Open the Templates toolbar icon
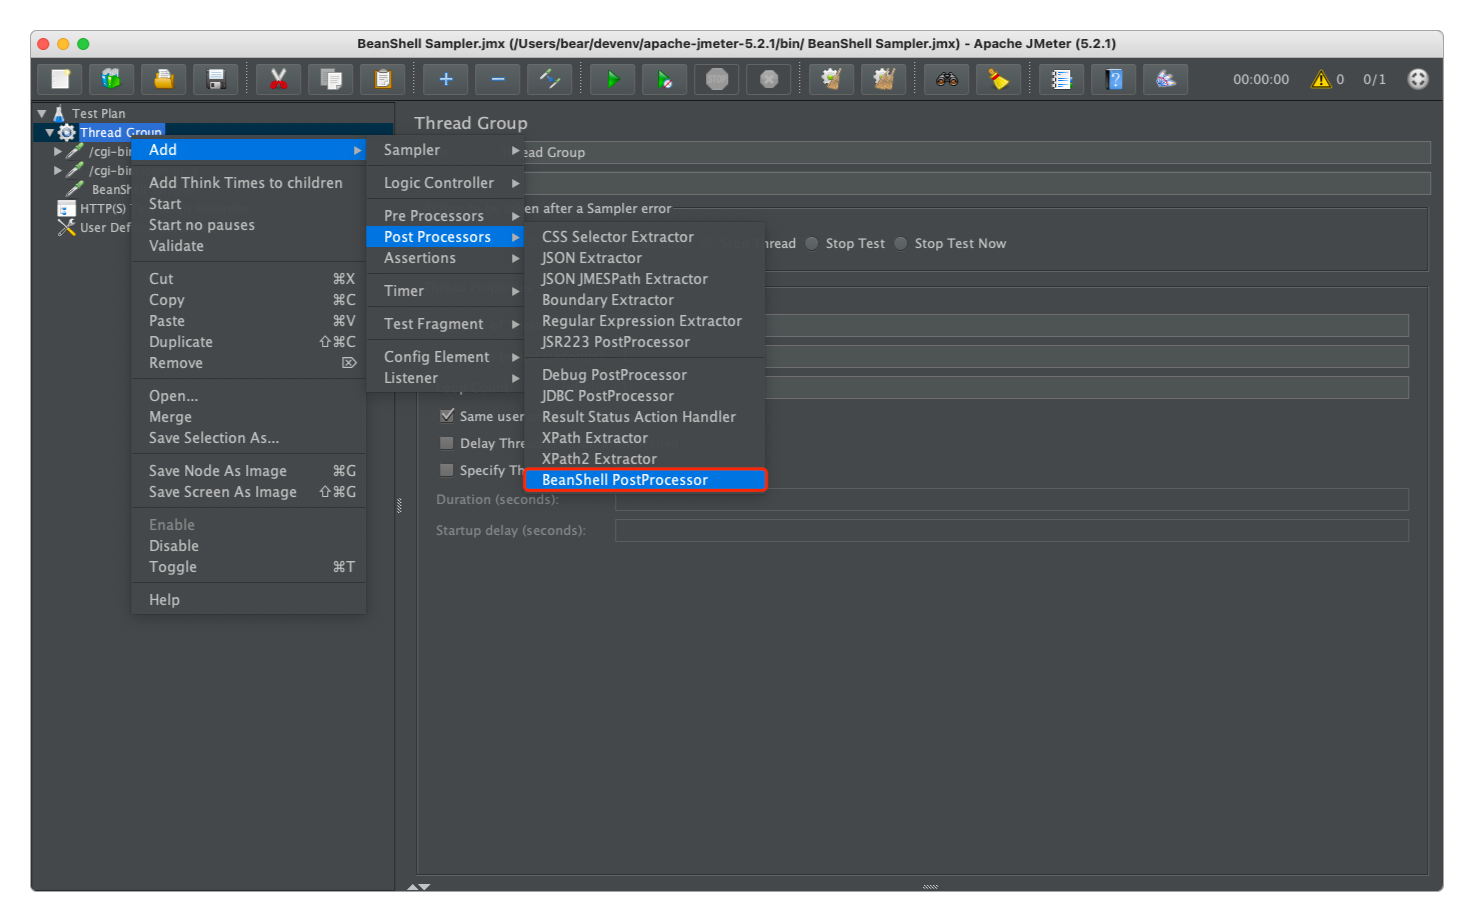Viewport: 1474px width, 922px height. tap(112, 79)
